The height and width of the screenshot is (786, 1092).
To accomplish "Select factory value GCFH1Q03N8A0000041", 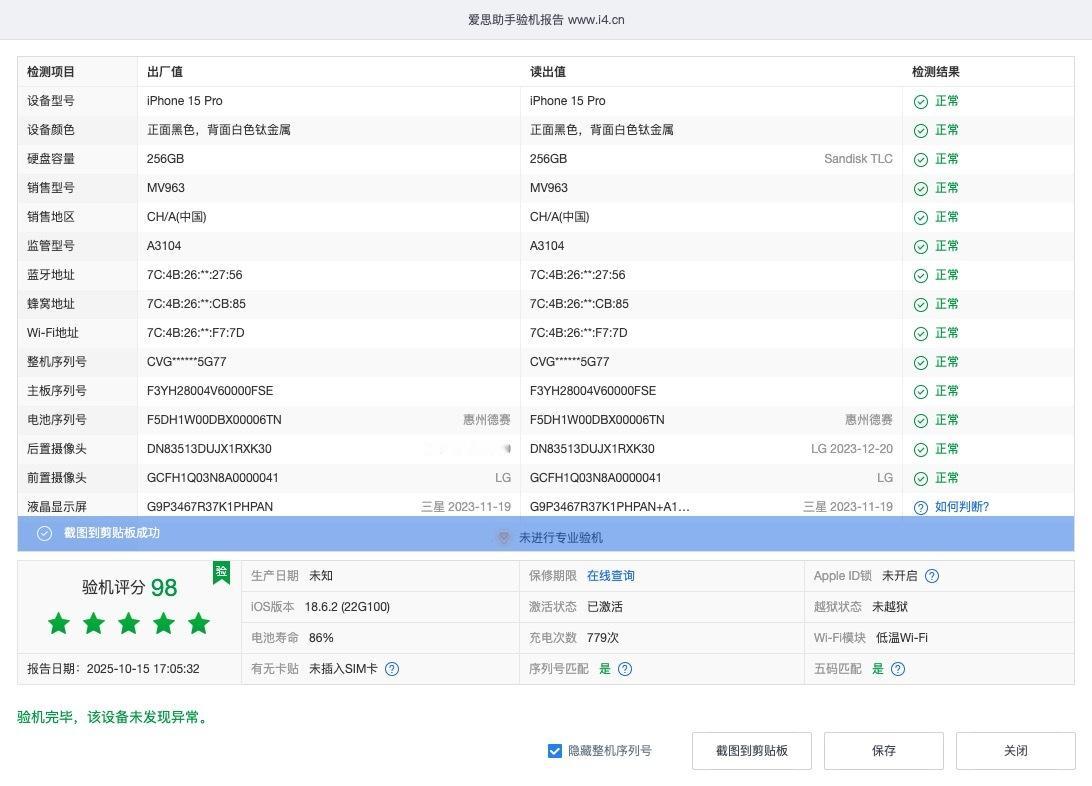I will click(x=212, y=478).
